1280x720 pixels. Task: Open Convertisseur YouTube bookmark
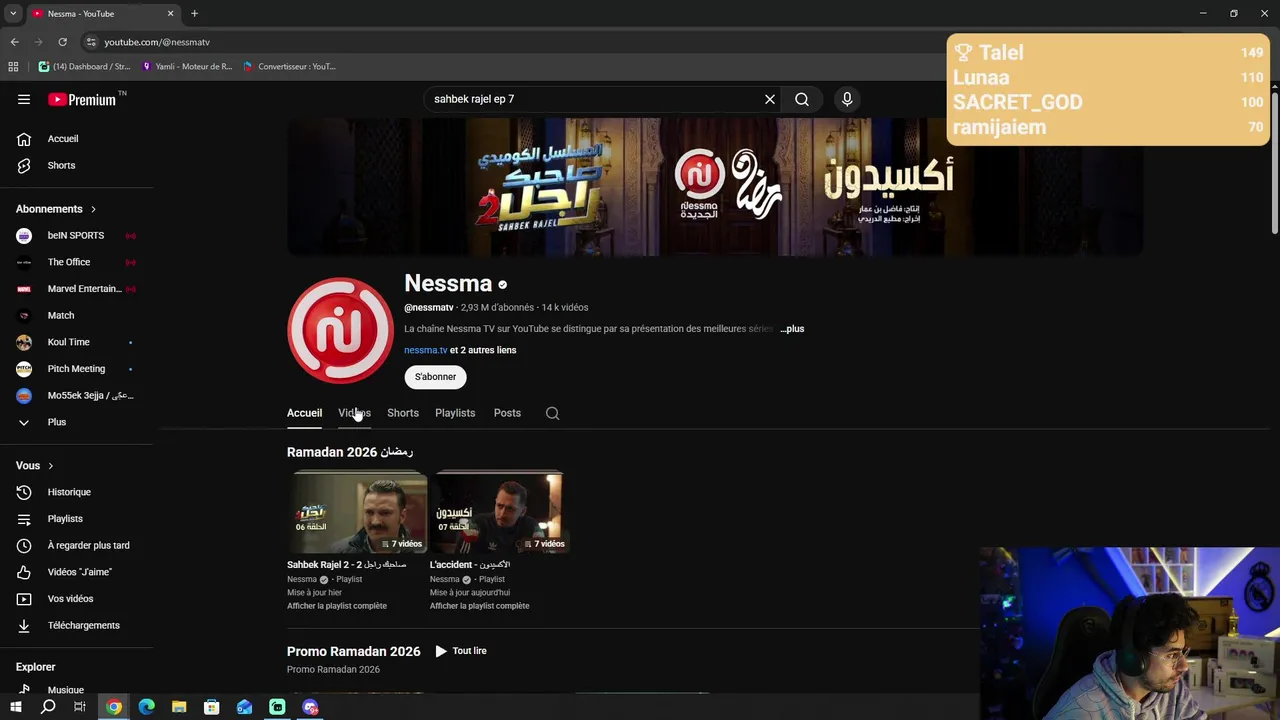[x=289, y=67]
